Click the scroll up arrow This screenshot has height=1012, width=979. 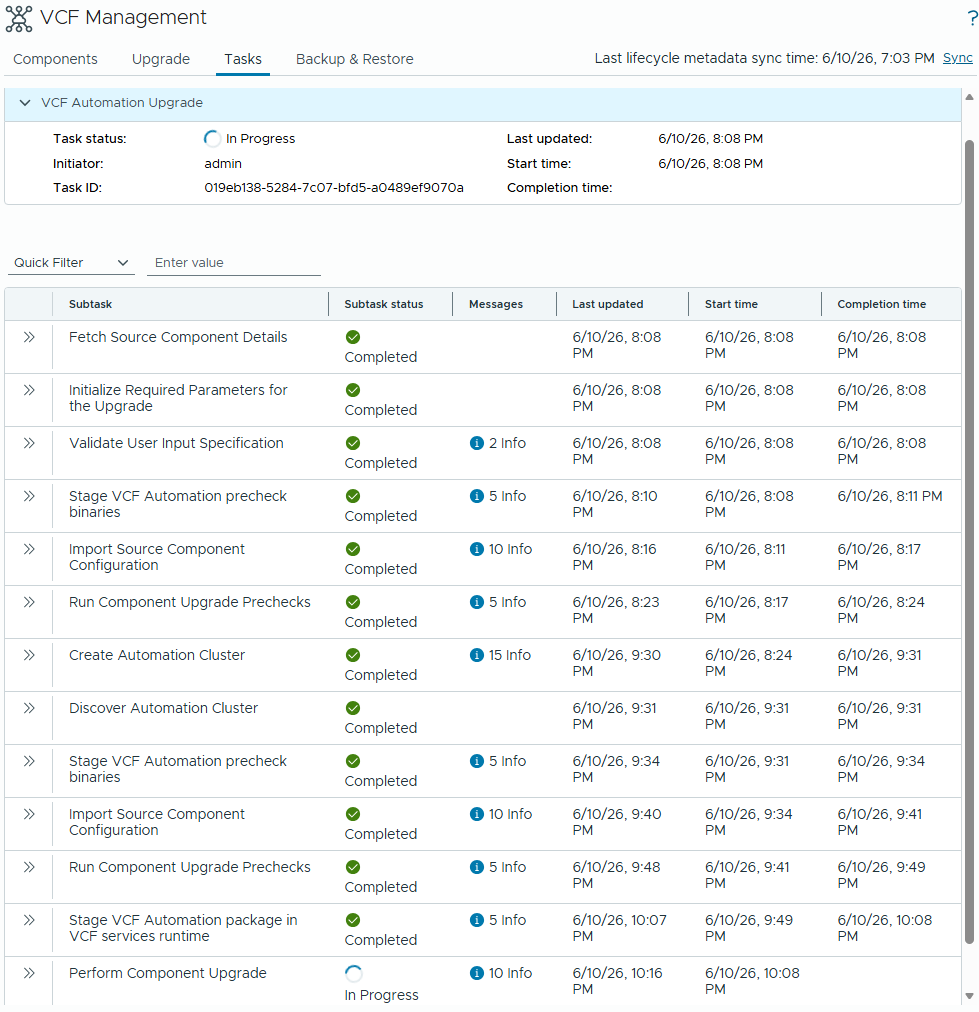[969, 97]
